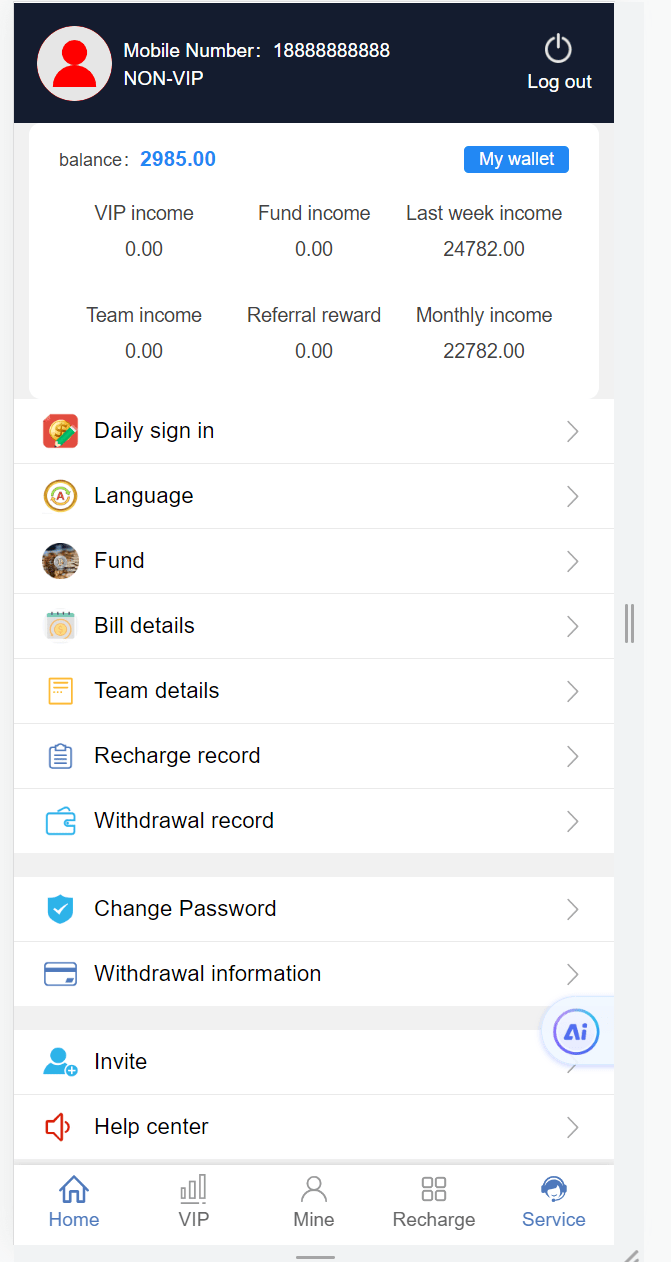This screenshot has width=671, height=1262.
Task: Select the Language globe icon
Action: click(x=60, y=496)
